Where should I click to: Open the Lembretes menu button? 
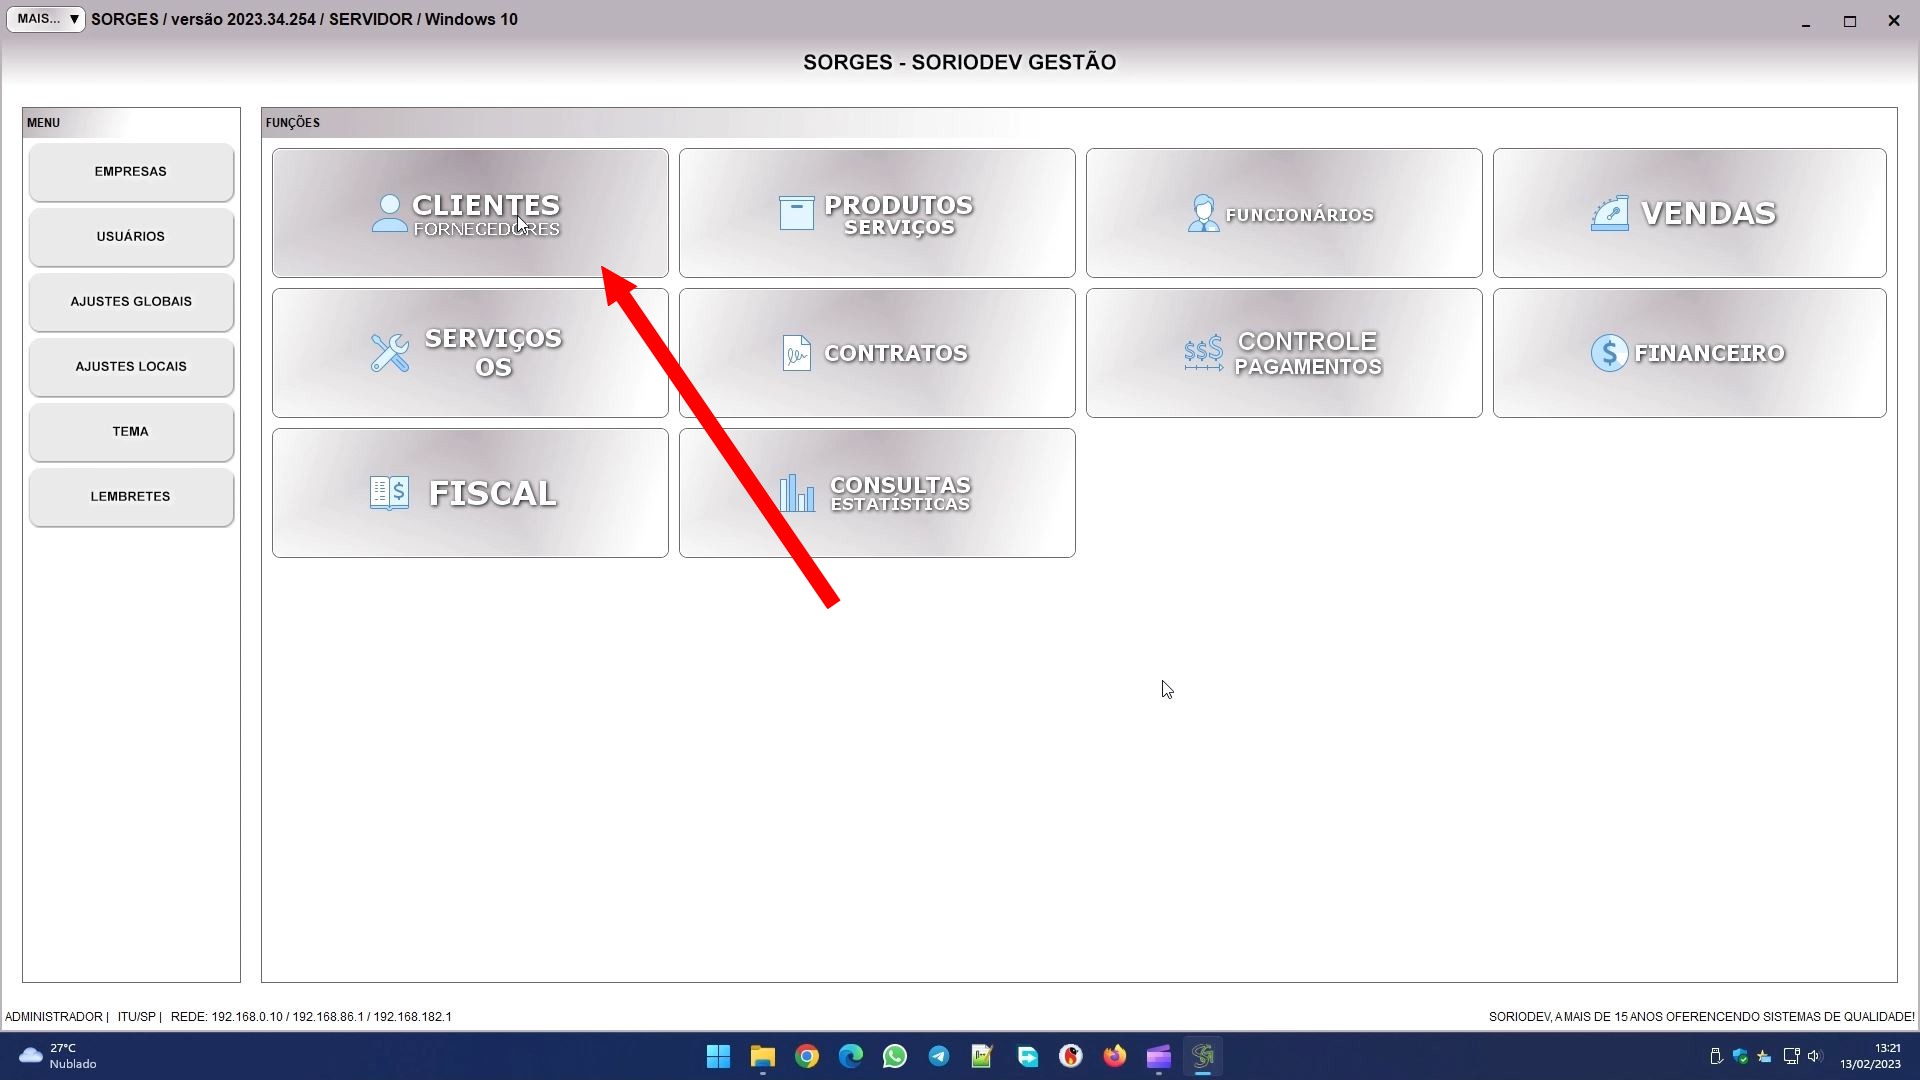[131, 497]
